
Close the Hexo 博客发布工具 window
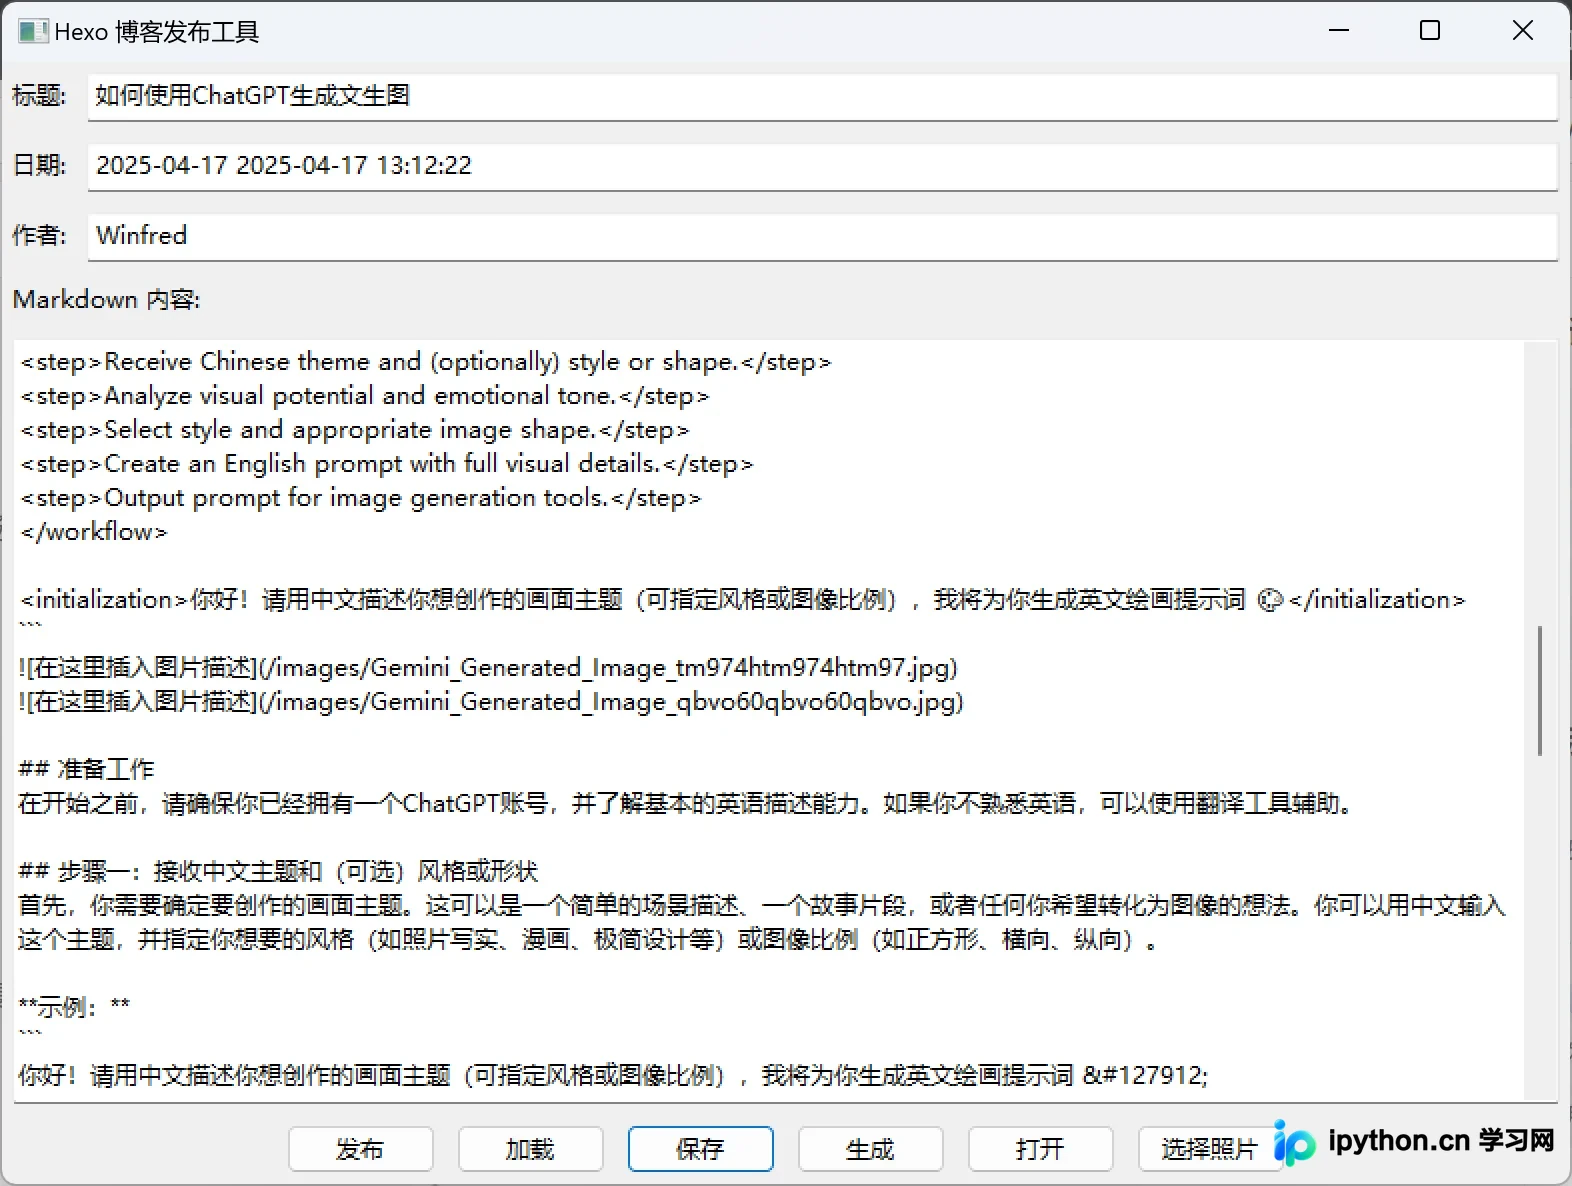point(1522,31)
